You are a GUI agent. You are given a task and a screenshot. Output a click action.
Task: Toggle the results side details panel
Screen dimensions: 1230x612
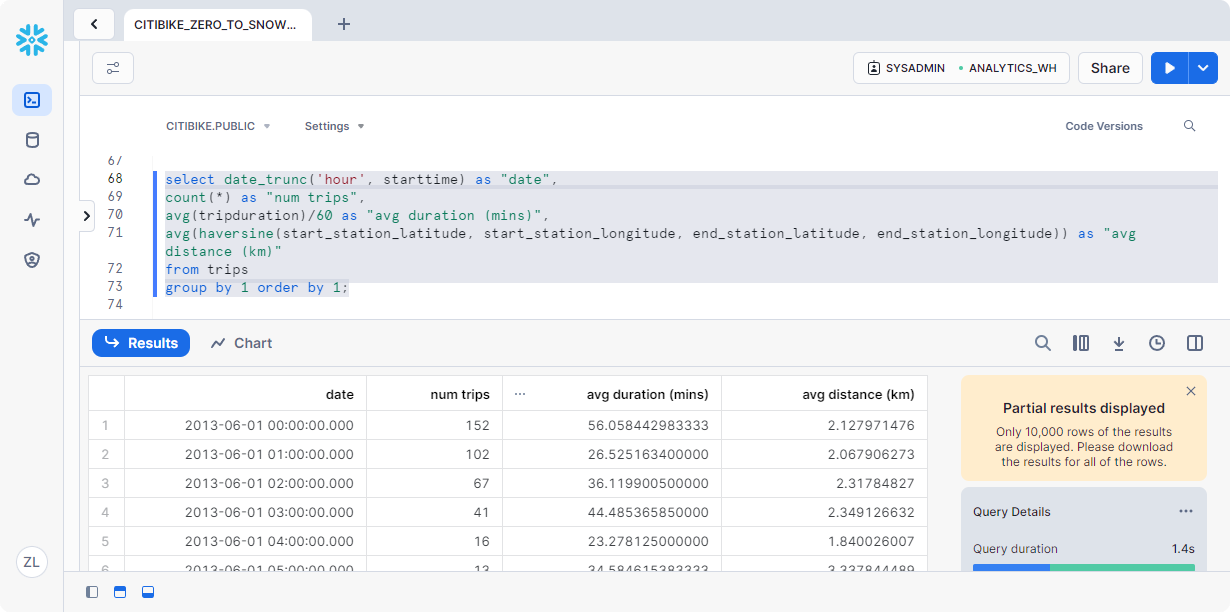(1195, 343)
